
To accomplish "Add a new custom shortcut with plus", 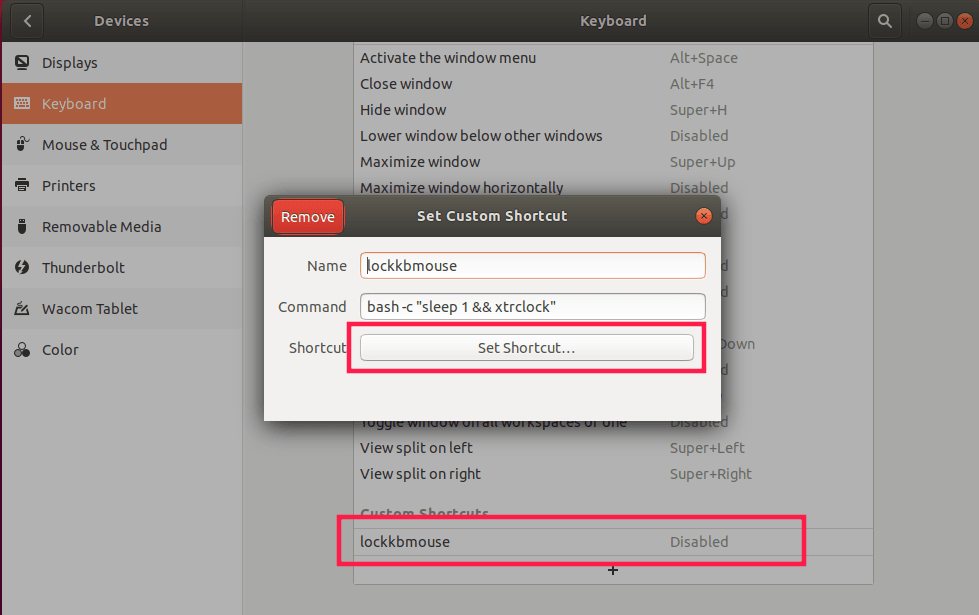I will coord(613,570).
